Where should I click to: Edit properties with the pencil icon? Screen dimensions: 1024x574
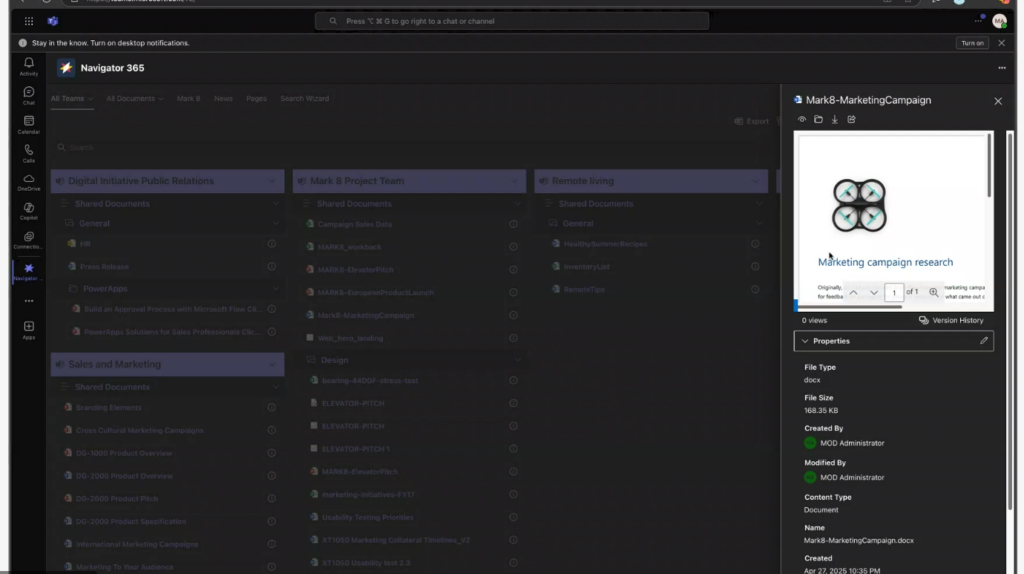click(984, 341)
